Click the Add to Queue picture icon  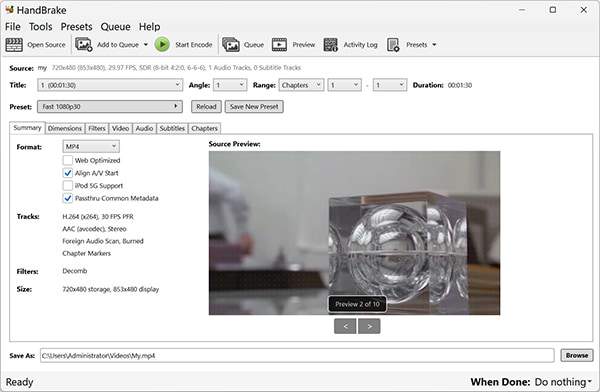pyautogui.click(x=83, y=45)
